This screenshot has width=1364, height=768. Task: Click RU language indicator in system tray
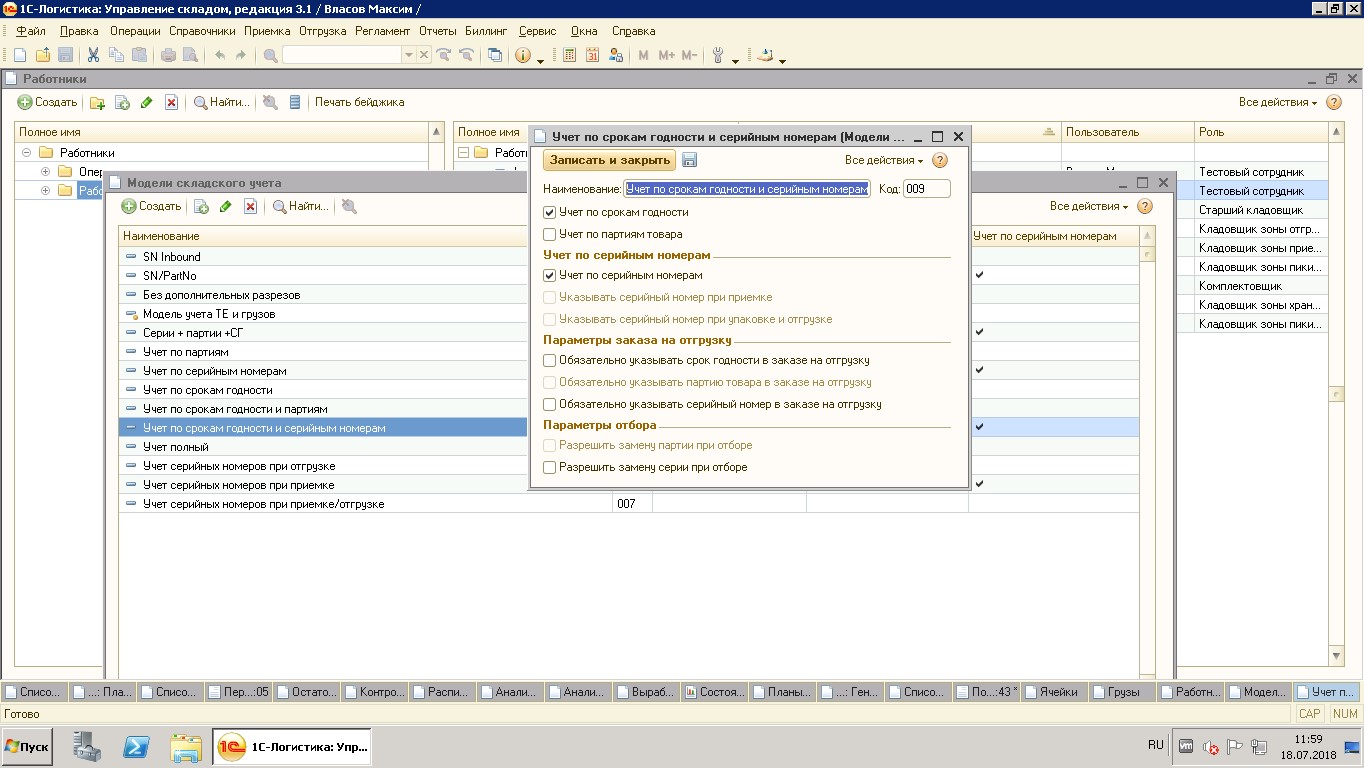pos(1156,745)
